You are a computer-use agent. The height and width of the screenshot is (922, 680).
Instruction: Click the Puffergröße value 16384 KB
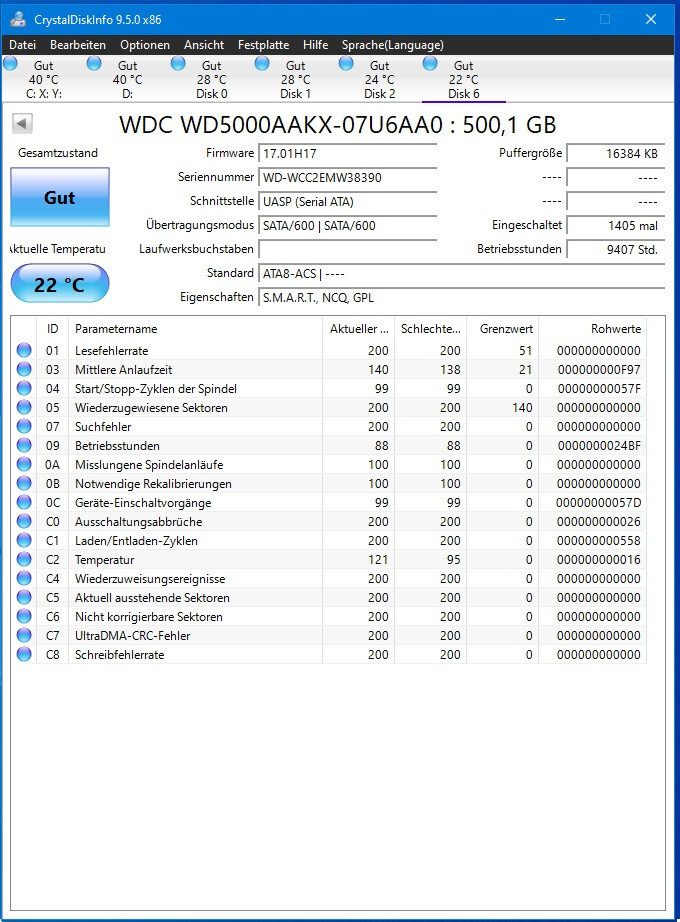616,153
